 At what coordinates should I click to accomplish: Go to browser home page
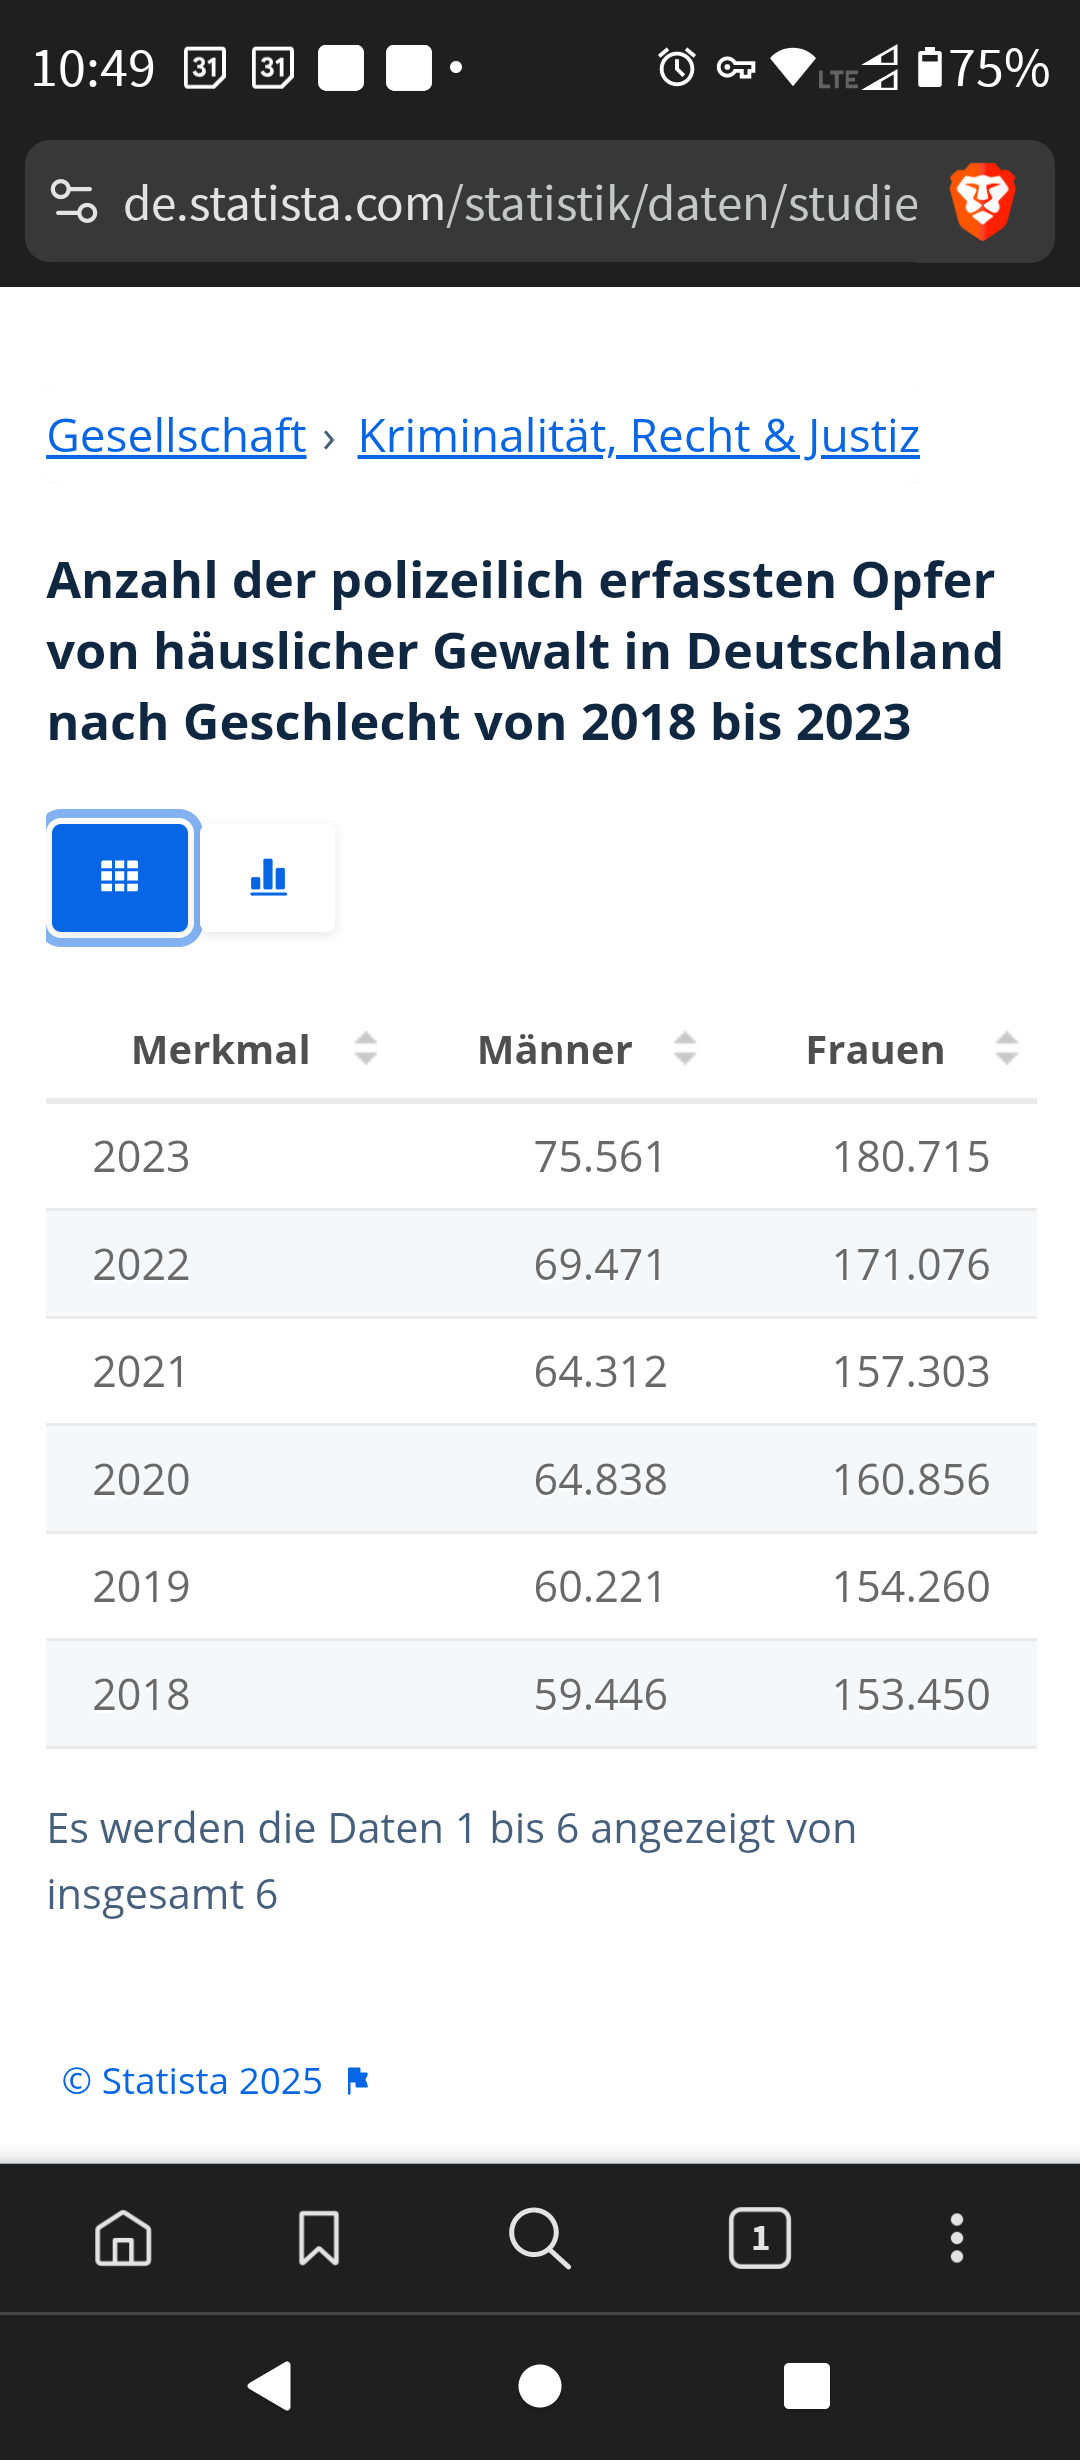coord(123,2237)
